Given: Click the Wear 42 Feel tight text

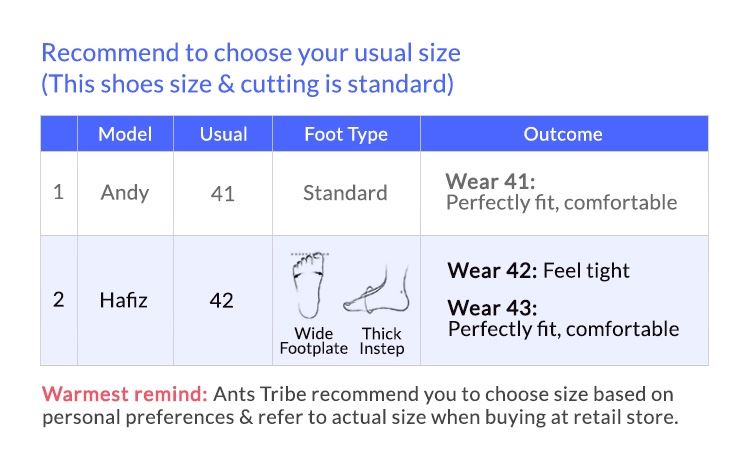Looking at the screenshot, I should [x=538, y=271].
